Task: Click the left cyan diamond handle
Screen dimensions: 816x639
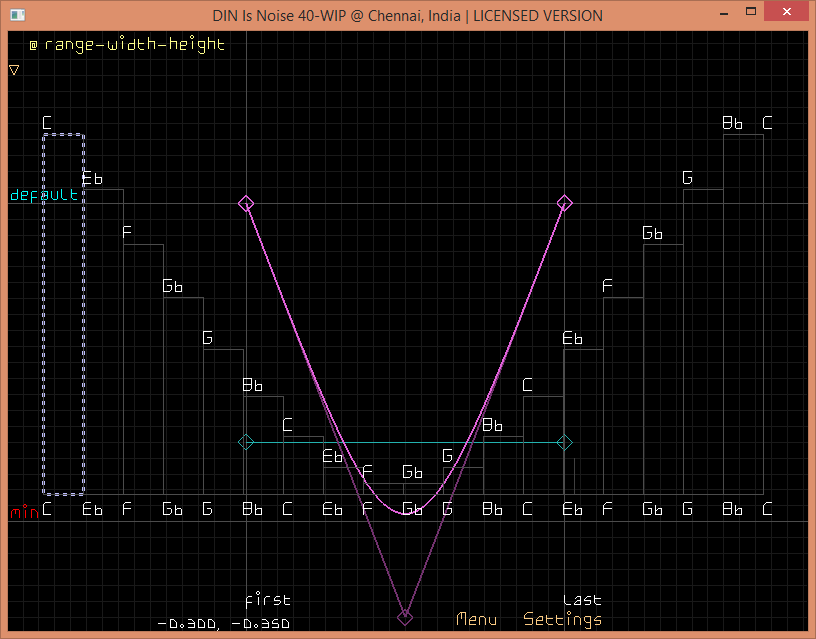Action: click(x=246, y=442)
